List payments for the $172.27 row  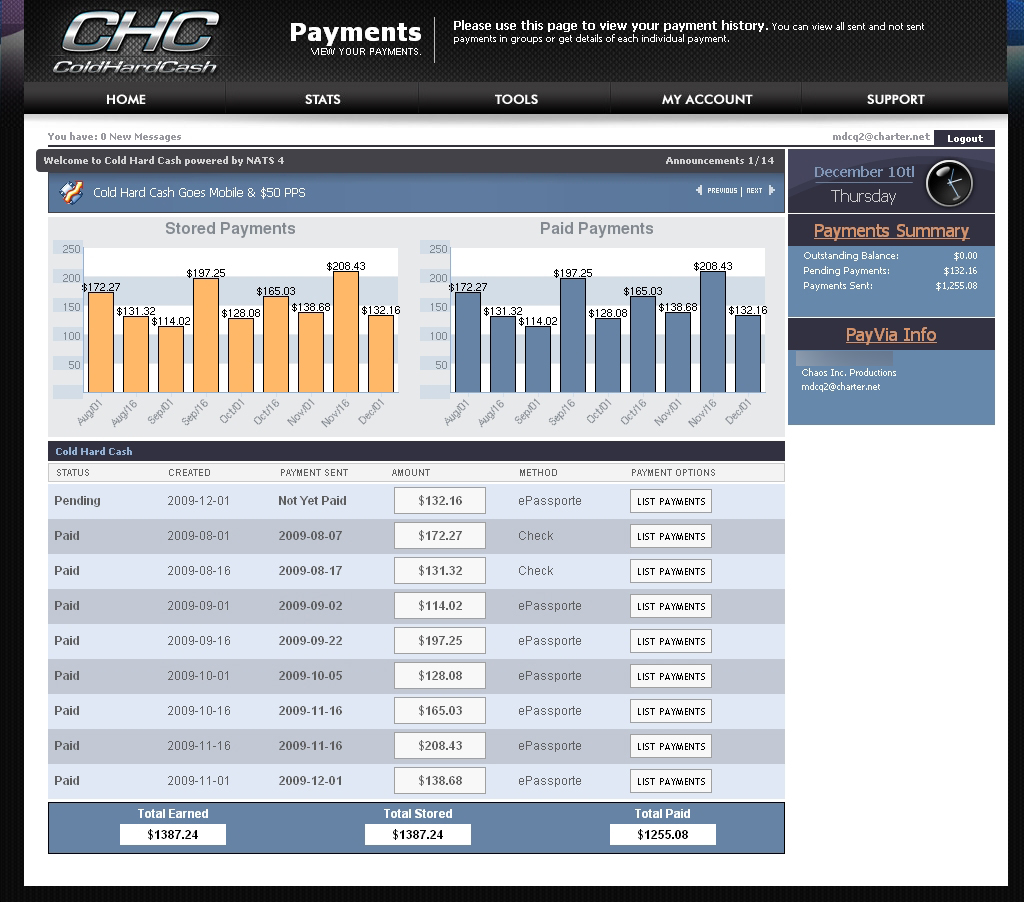(x=671, y=536)
